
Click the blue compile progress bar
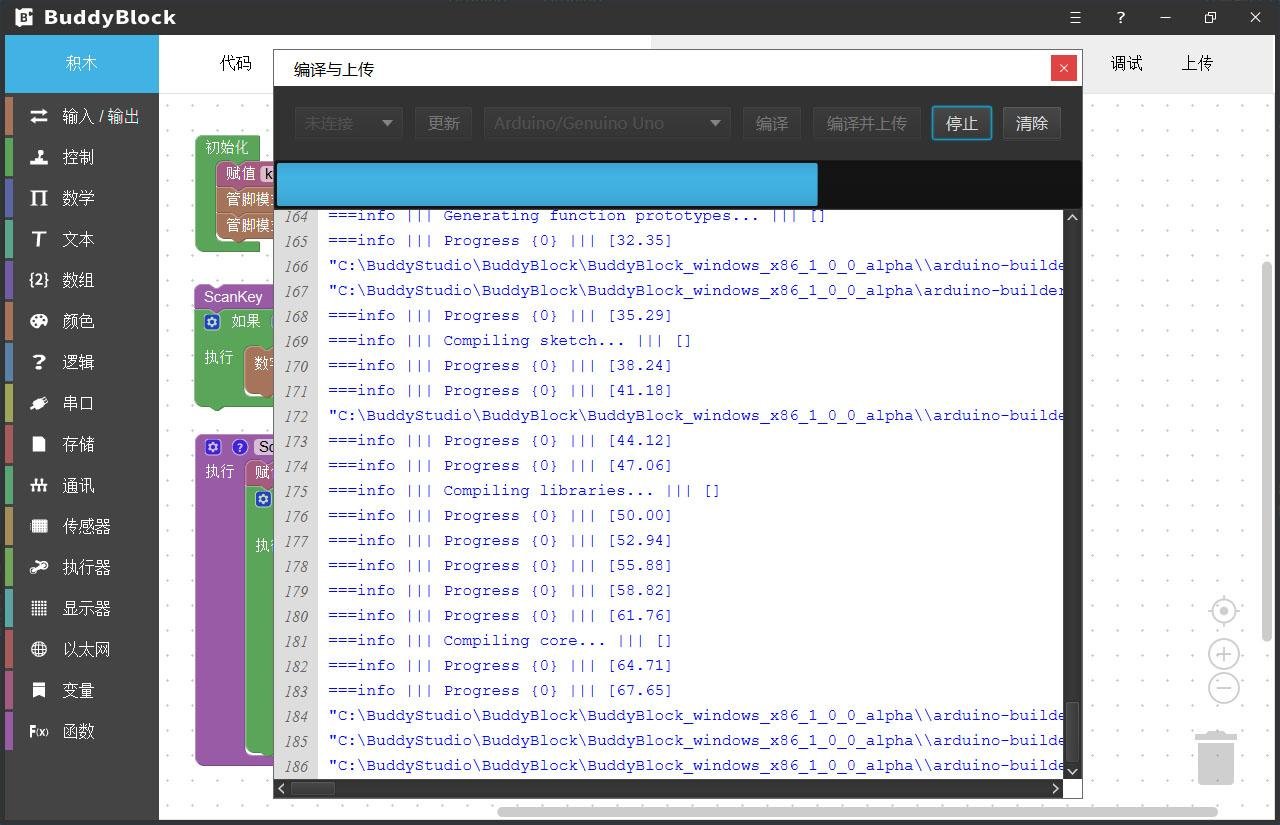[547, 185]
